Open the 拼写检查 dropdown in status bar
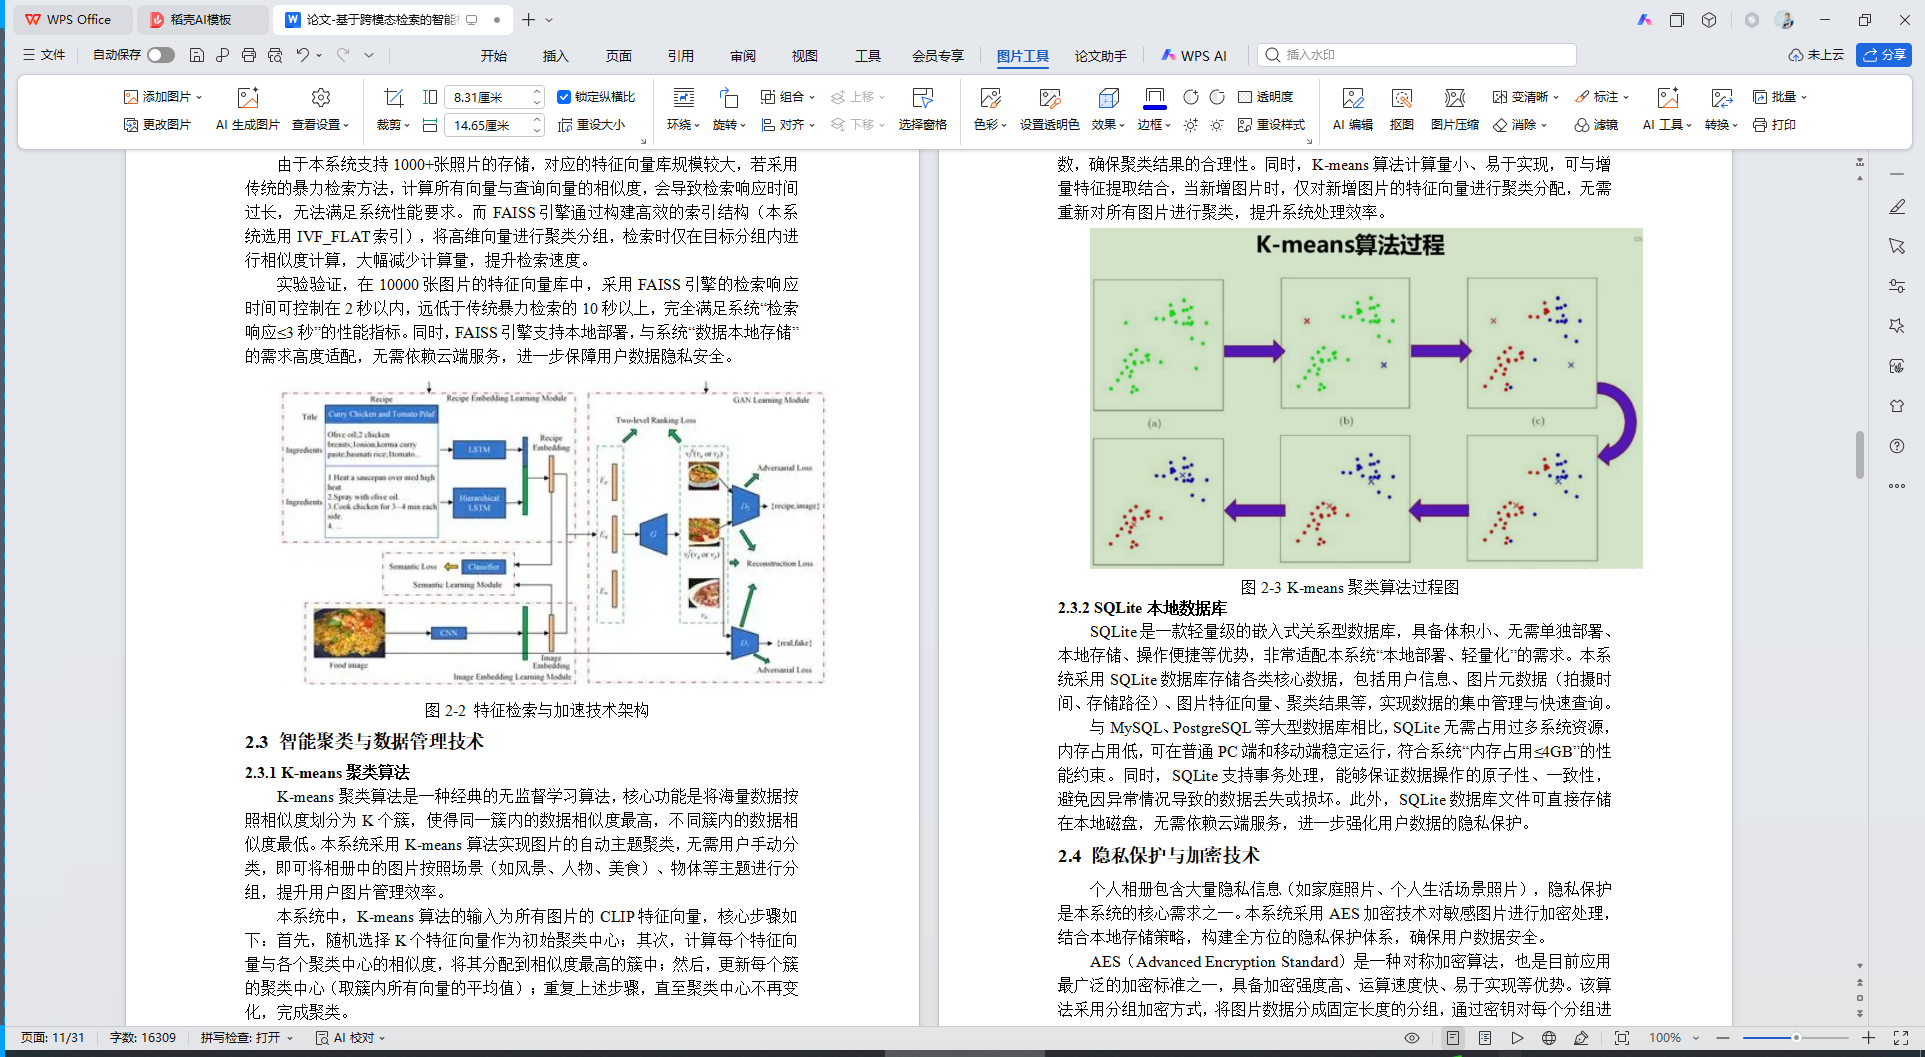 (247, 1038)
